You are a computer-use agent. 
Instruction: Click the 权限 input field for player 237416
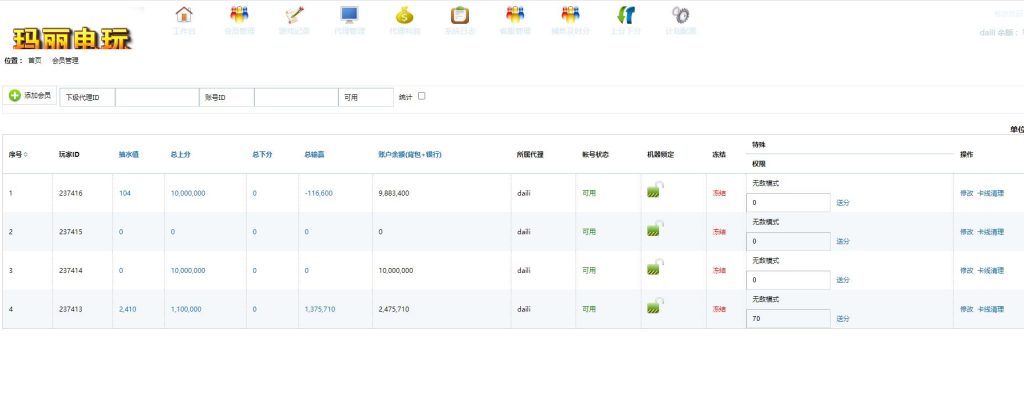click(x=788, y=202)
